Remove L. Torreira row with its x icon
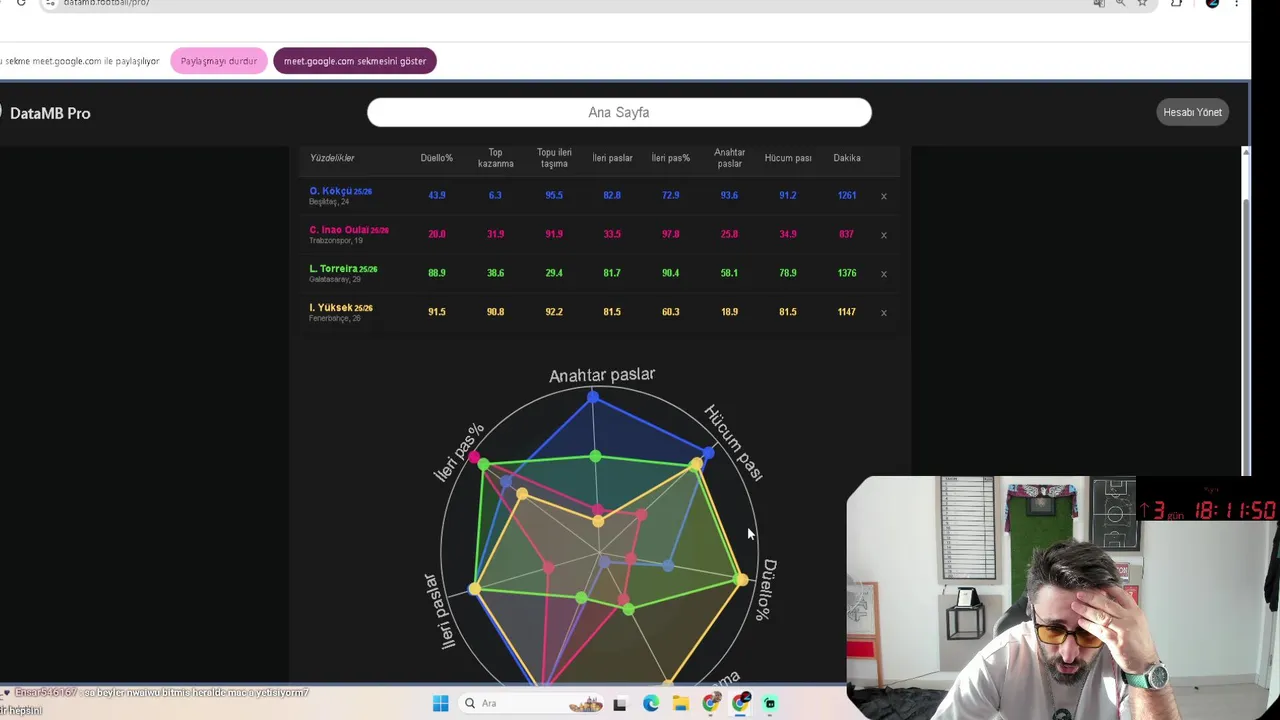1280x720 pixels. [883, 274]
